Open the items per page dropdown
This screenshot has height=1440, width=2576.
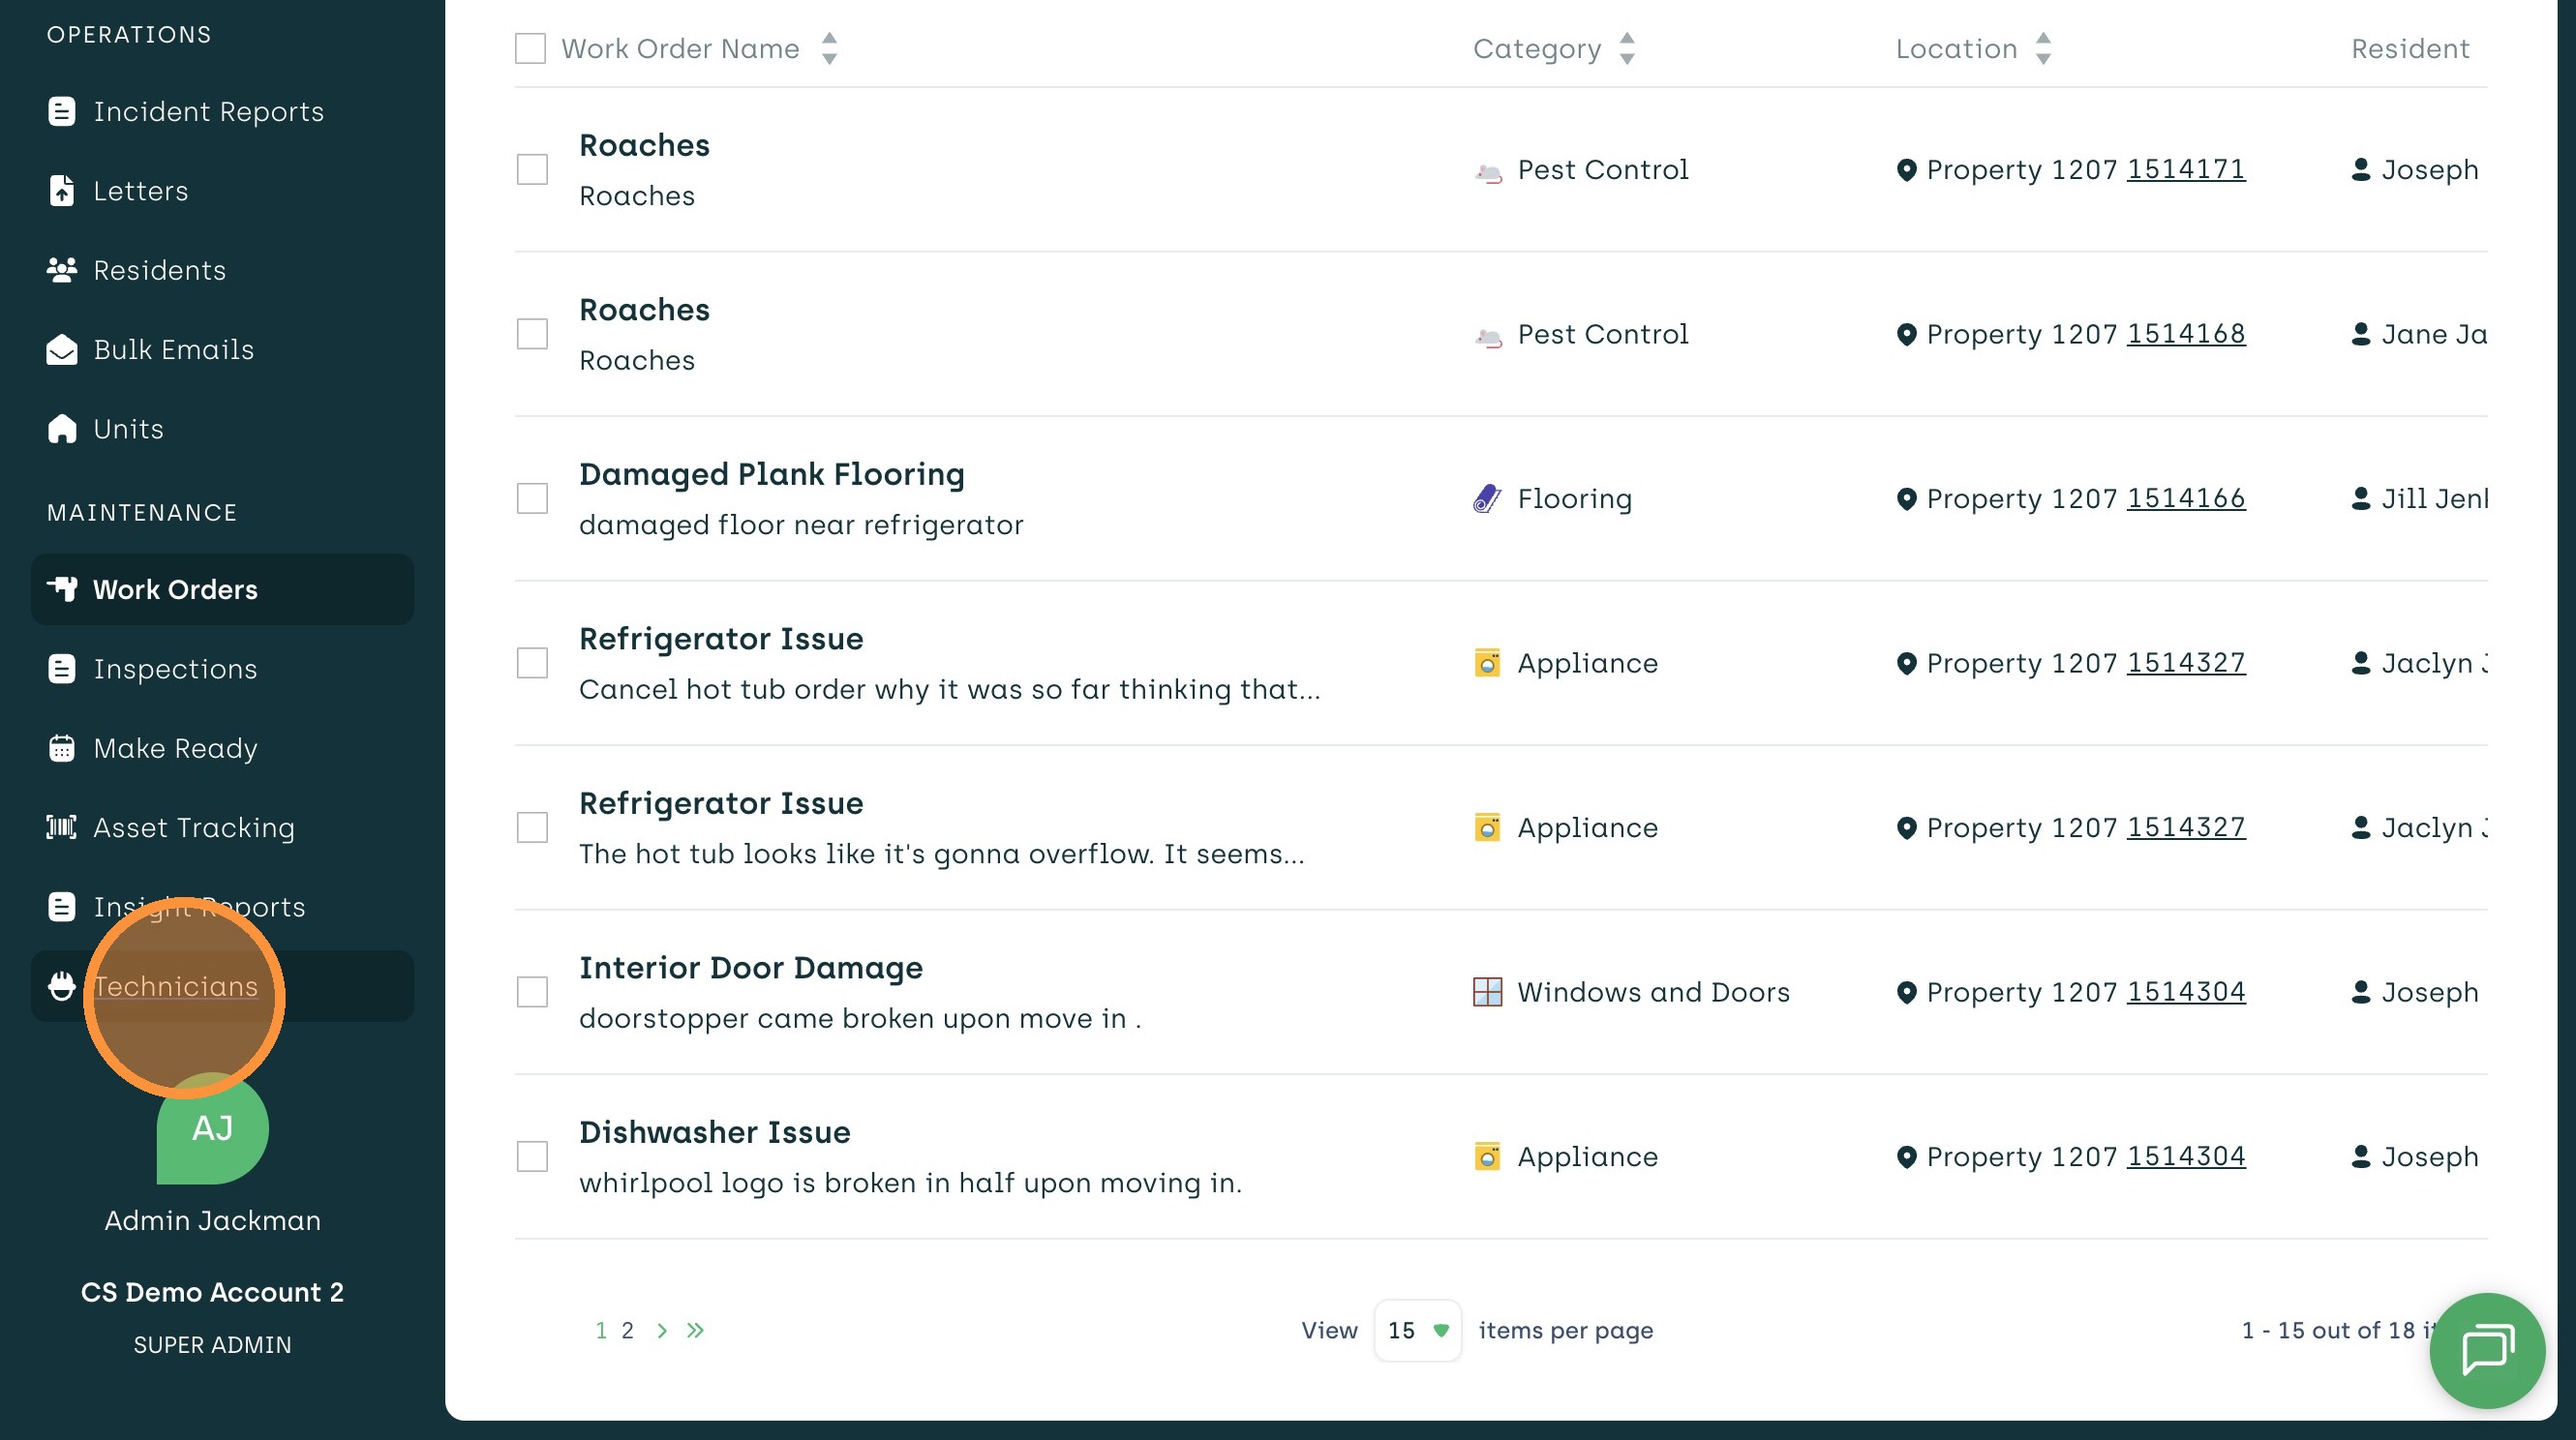(x=1417, y=1330)
